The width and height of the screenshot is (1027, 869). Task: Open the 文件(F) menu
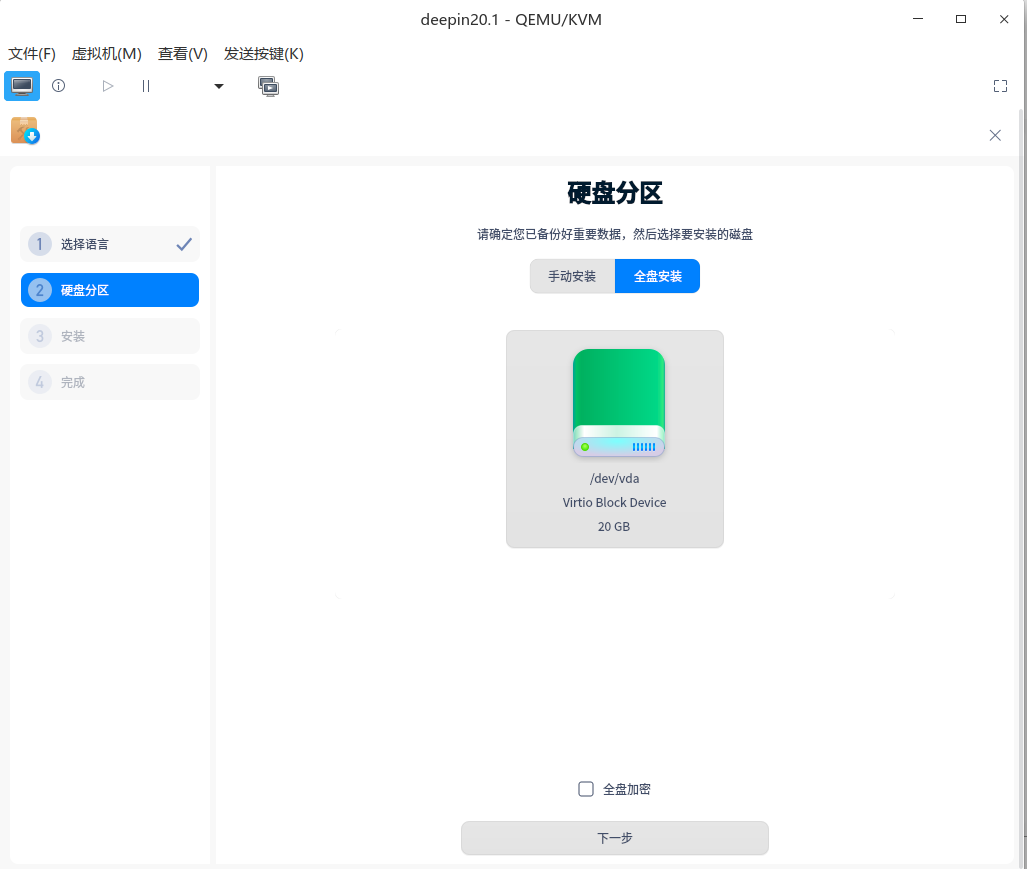tap(32, 54)
